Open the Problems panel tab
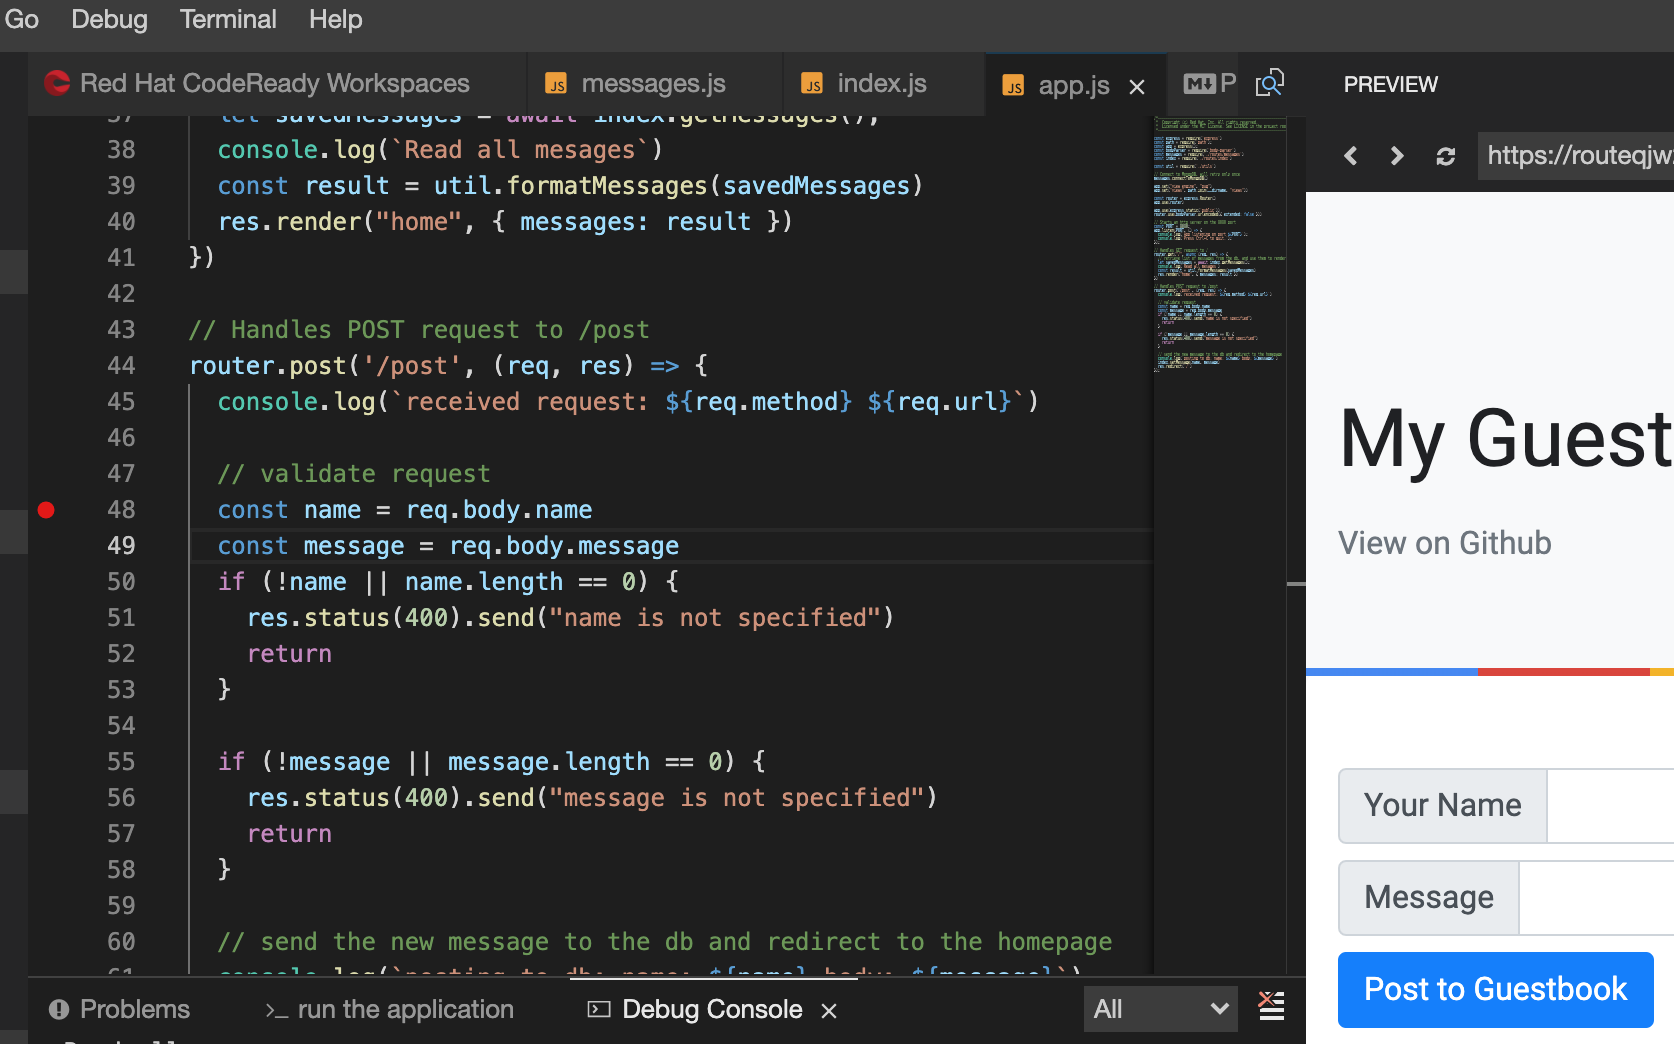The image size is (1674, 1044). [x=119, y=1009]
